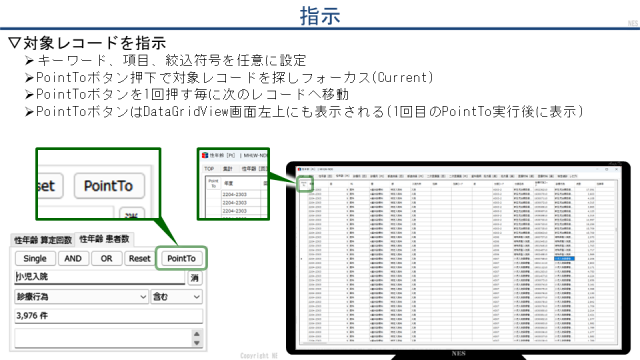
Task: Click the Point To grid corner button in zoomed view
Action: pos(213,183)
